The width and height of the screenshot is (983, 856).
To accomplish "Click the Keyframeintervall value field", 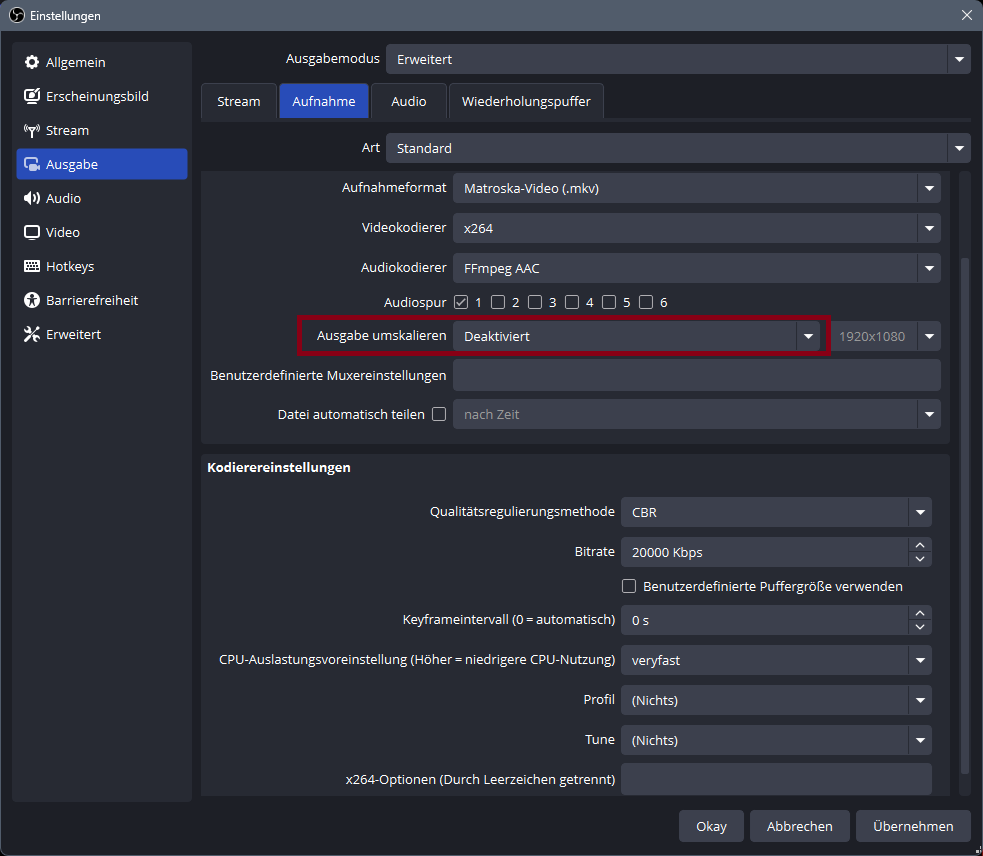I will (x=765, y=620).
